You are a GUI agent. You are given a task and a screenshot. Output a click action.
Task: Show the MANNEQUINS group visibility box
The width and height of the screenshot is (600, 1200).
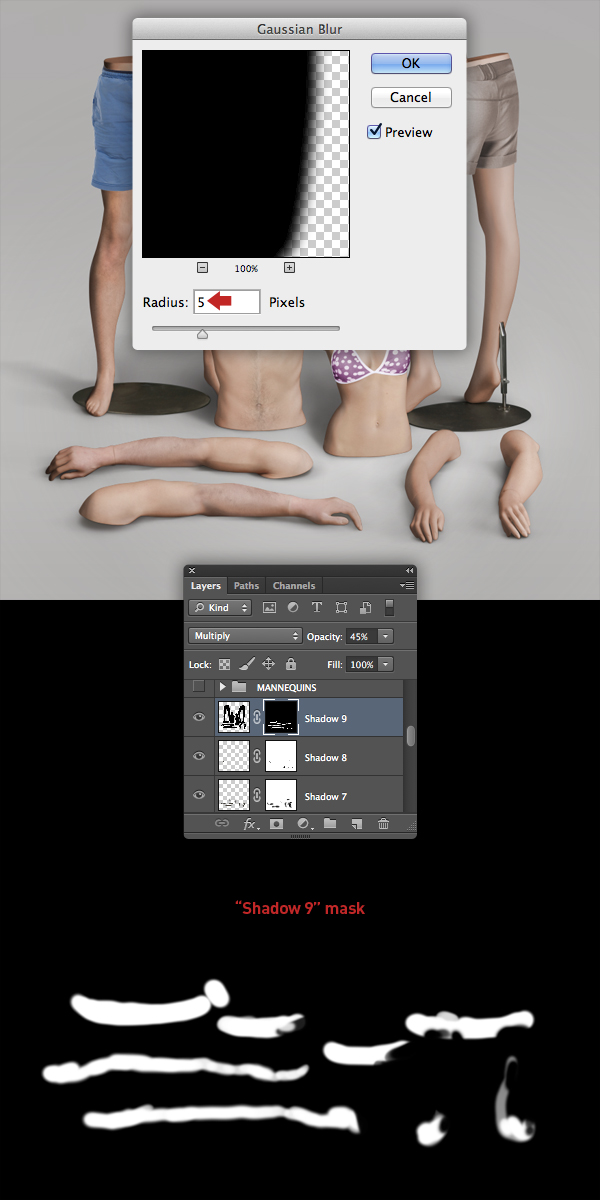[198, 687]
